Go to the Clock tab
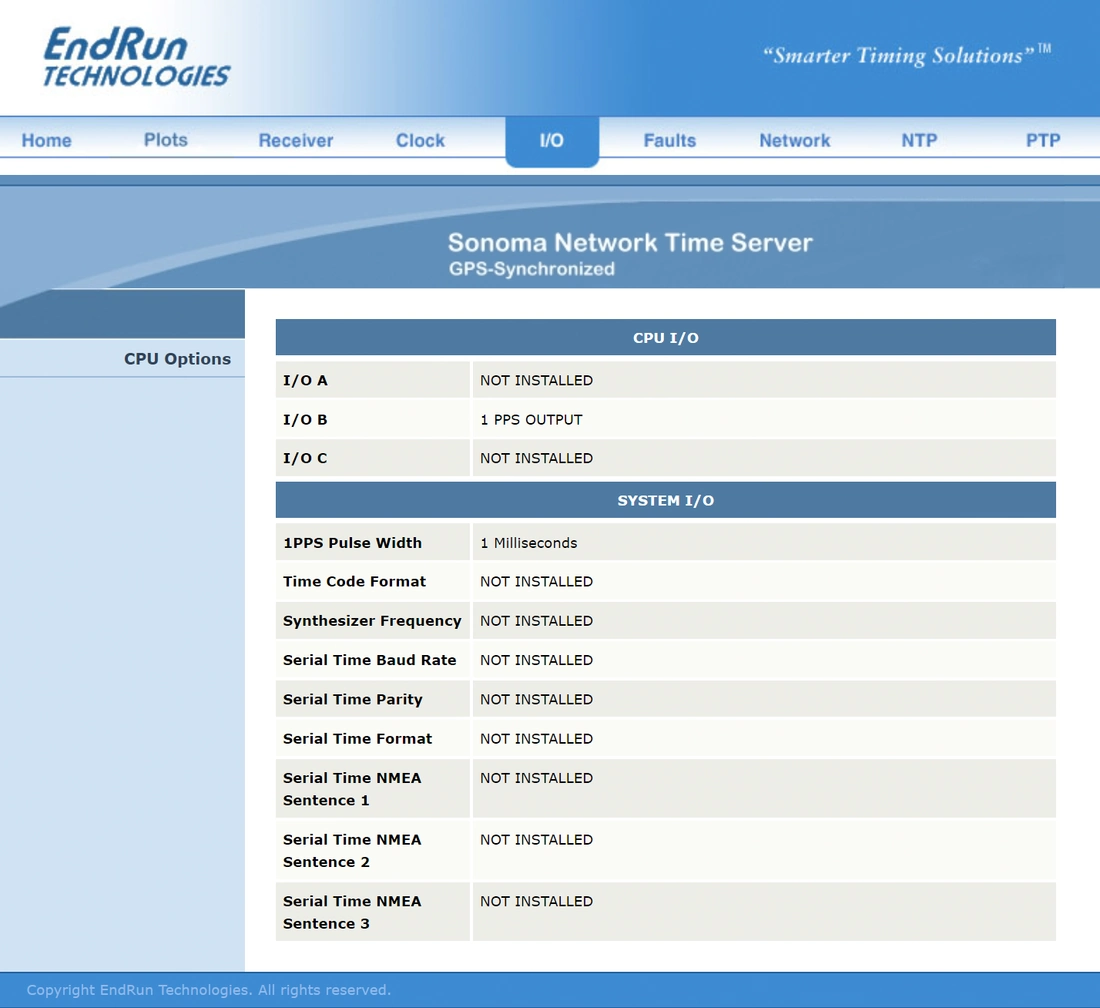The width and height of the screenshot is (1100, 1008). [420, 140]
